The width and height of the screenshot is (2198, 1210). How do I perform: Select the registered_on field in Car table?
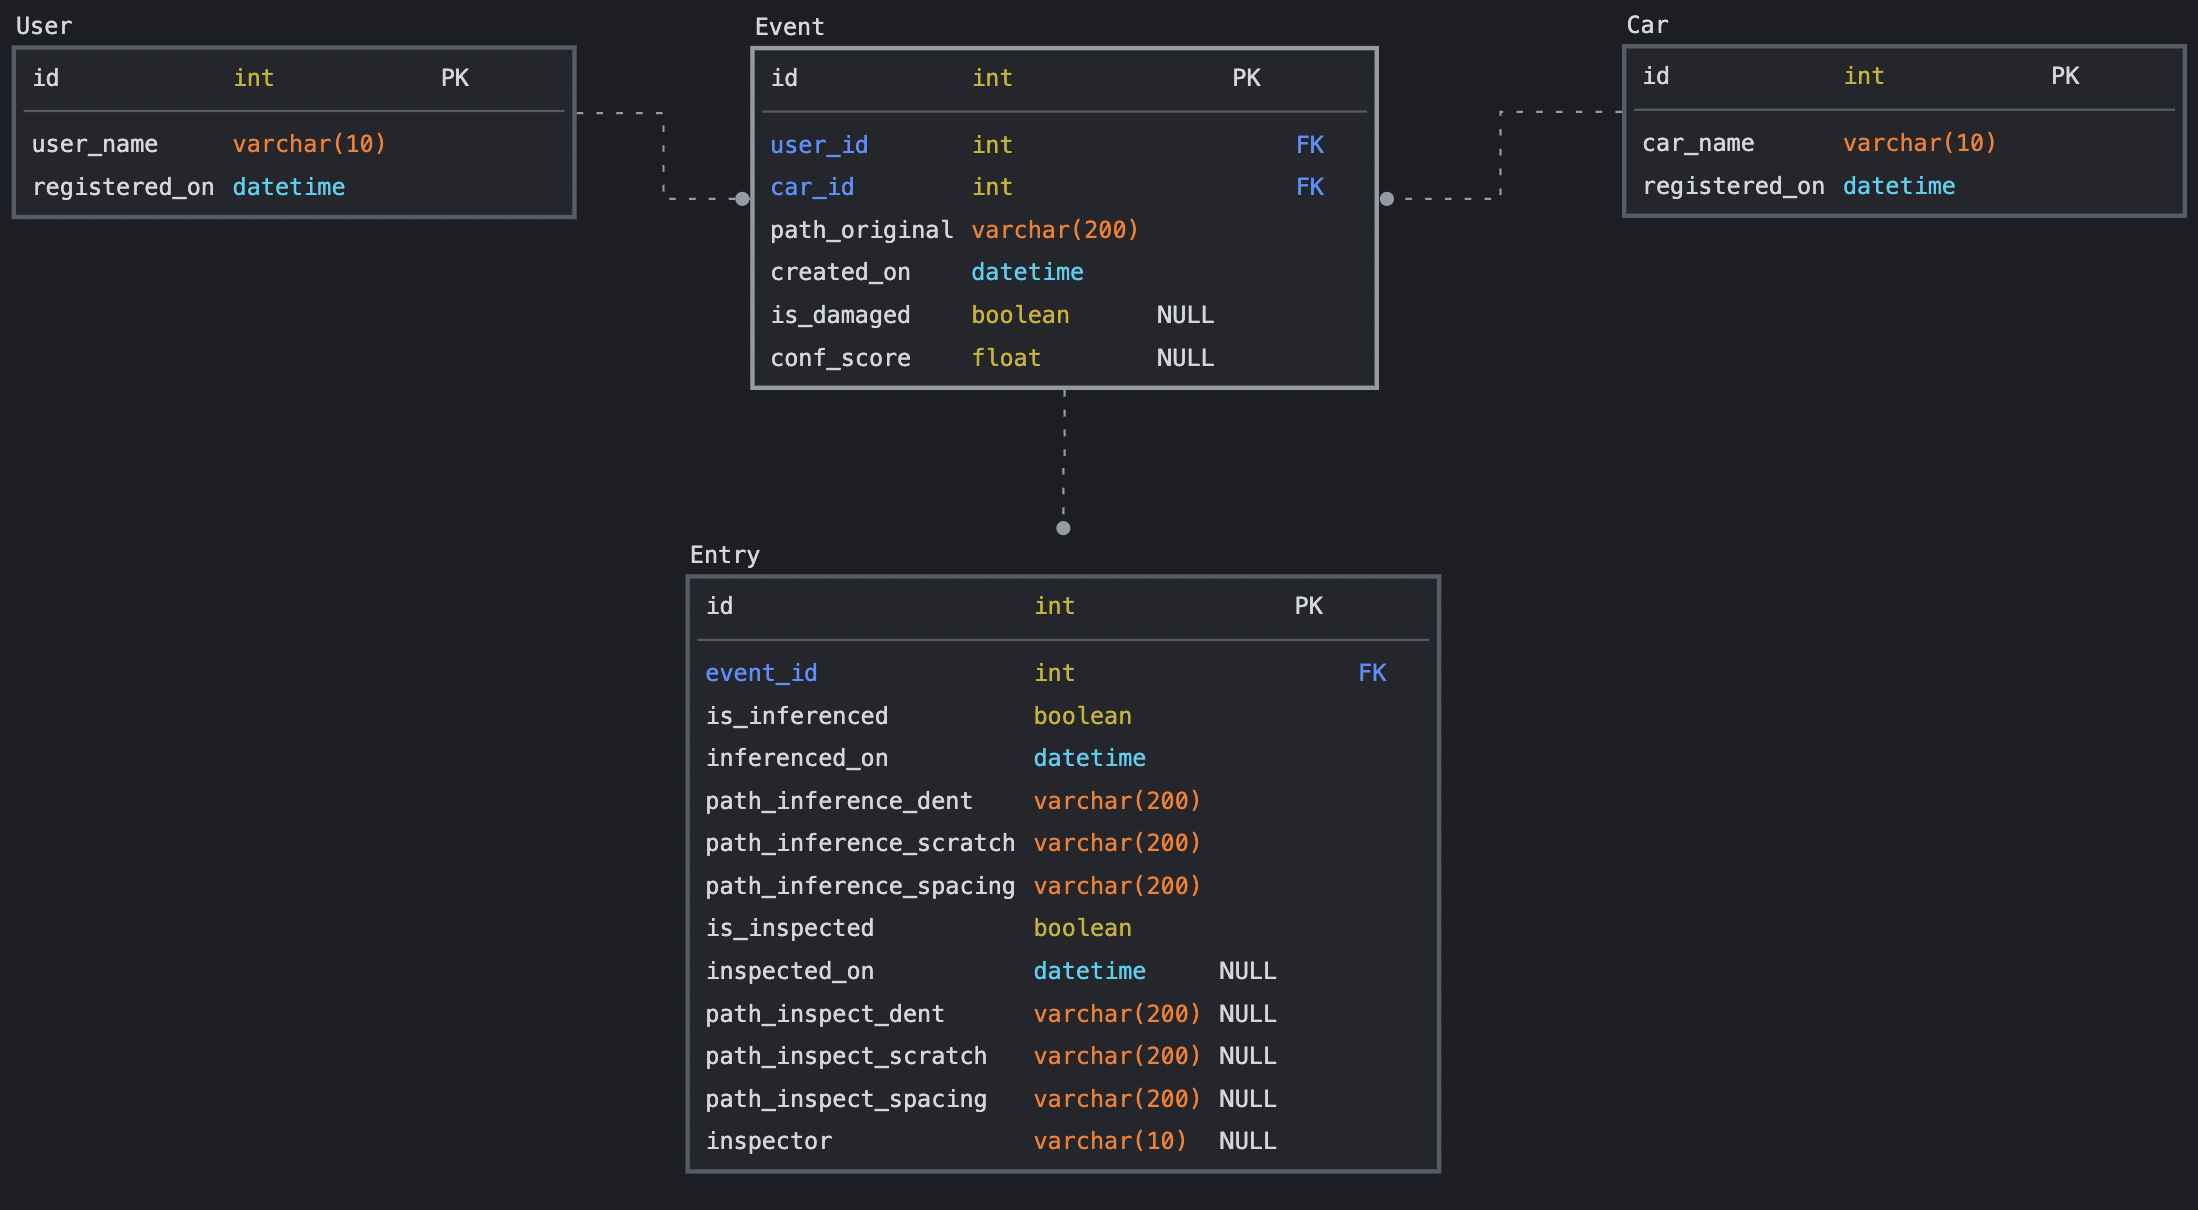point(1733,185)
